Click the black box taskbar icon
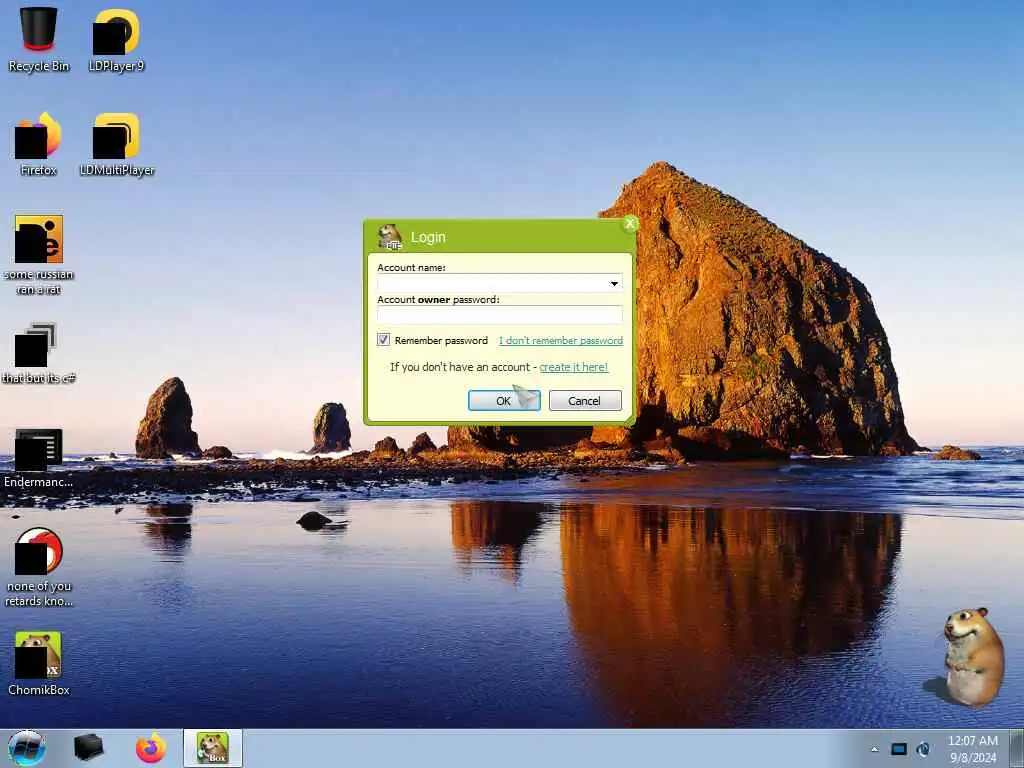 [88, 748]
